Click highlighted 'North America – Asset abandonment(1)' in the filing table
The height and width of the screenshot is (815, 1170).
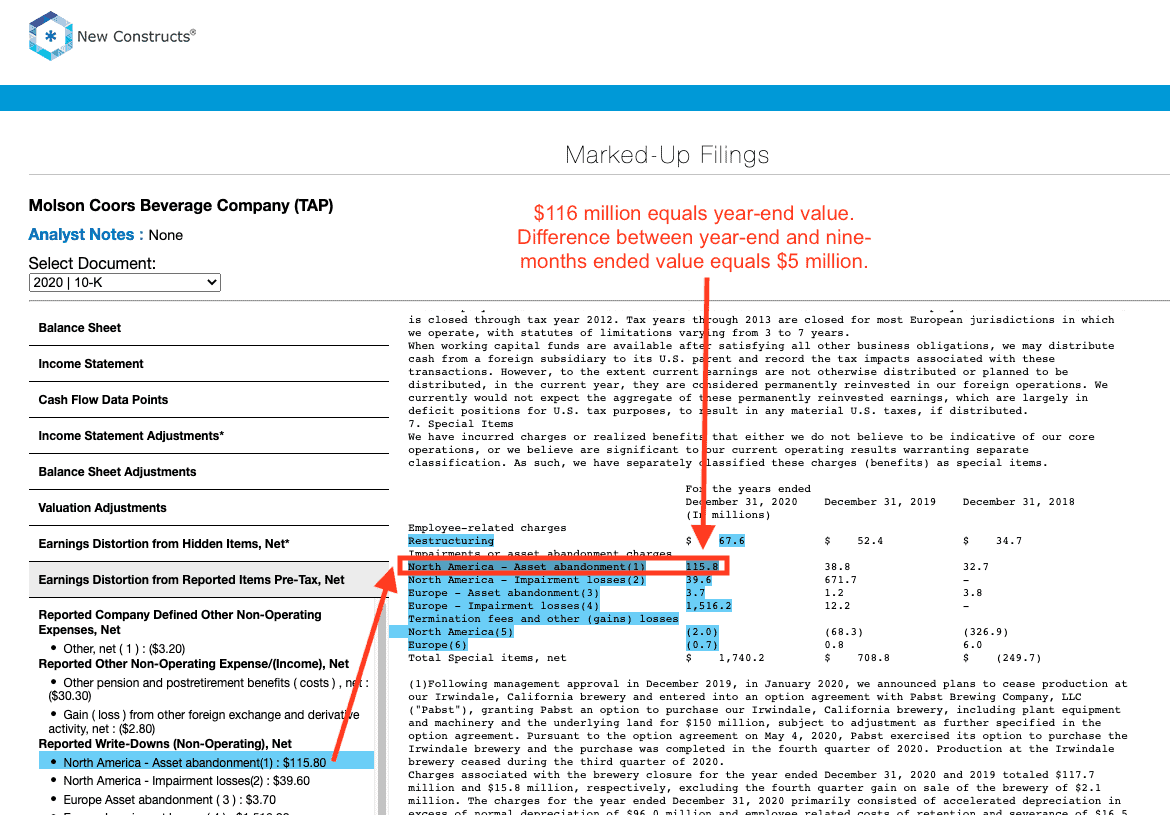[x=526, y=566]
